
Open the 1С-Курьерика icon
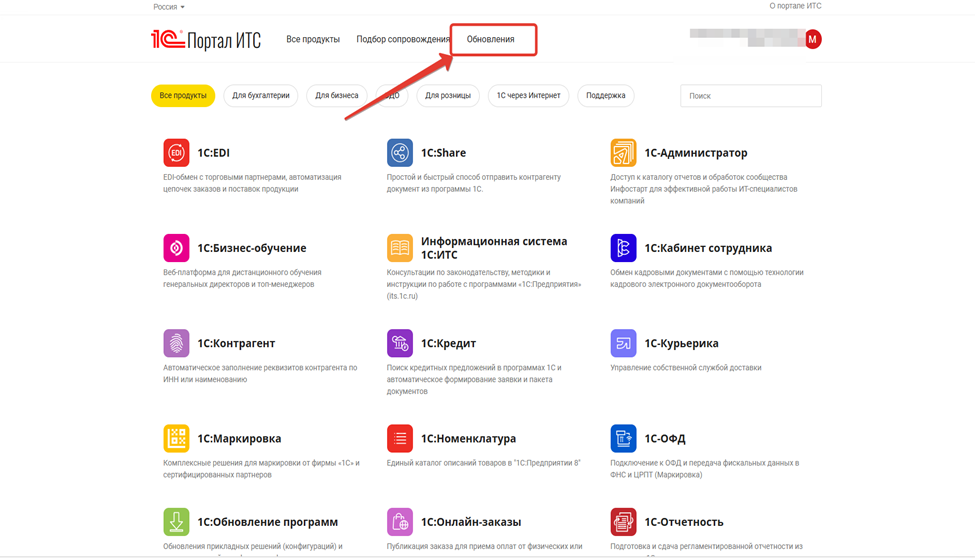[x=623, y=343]
